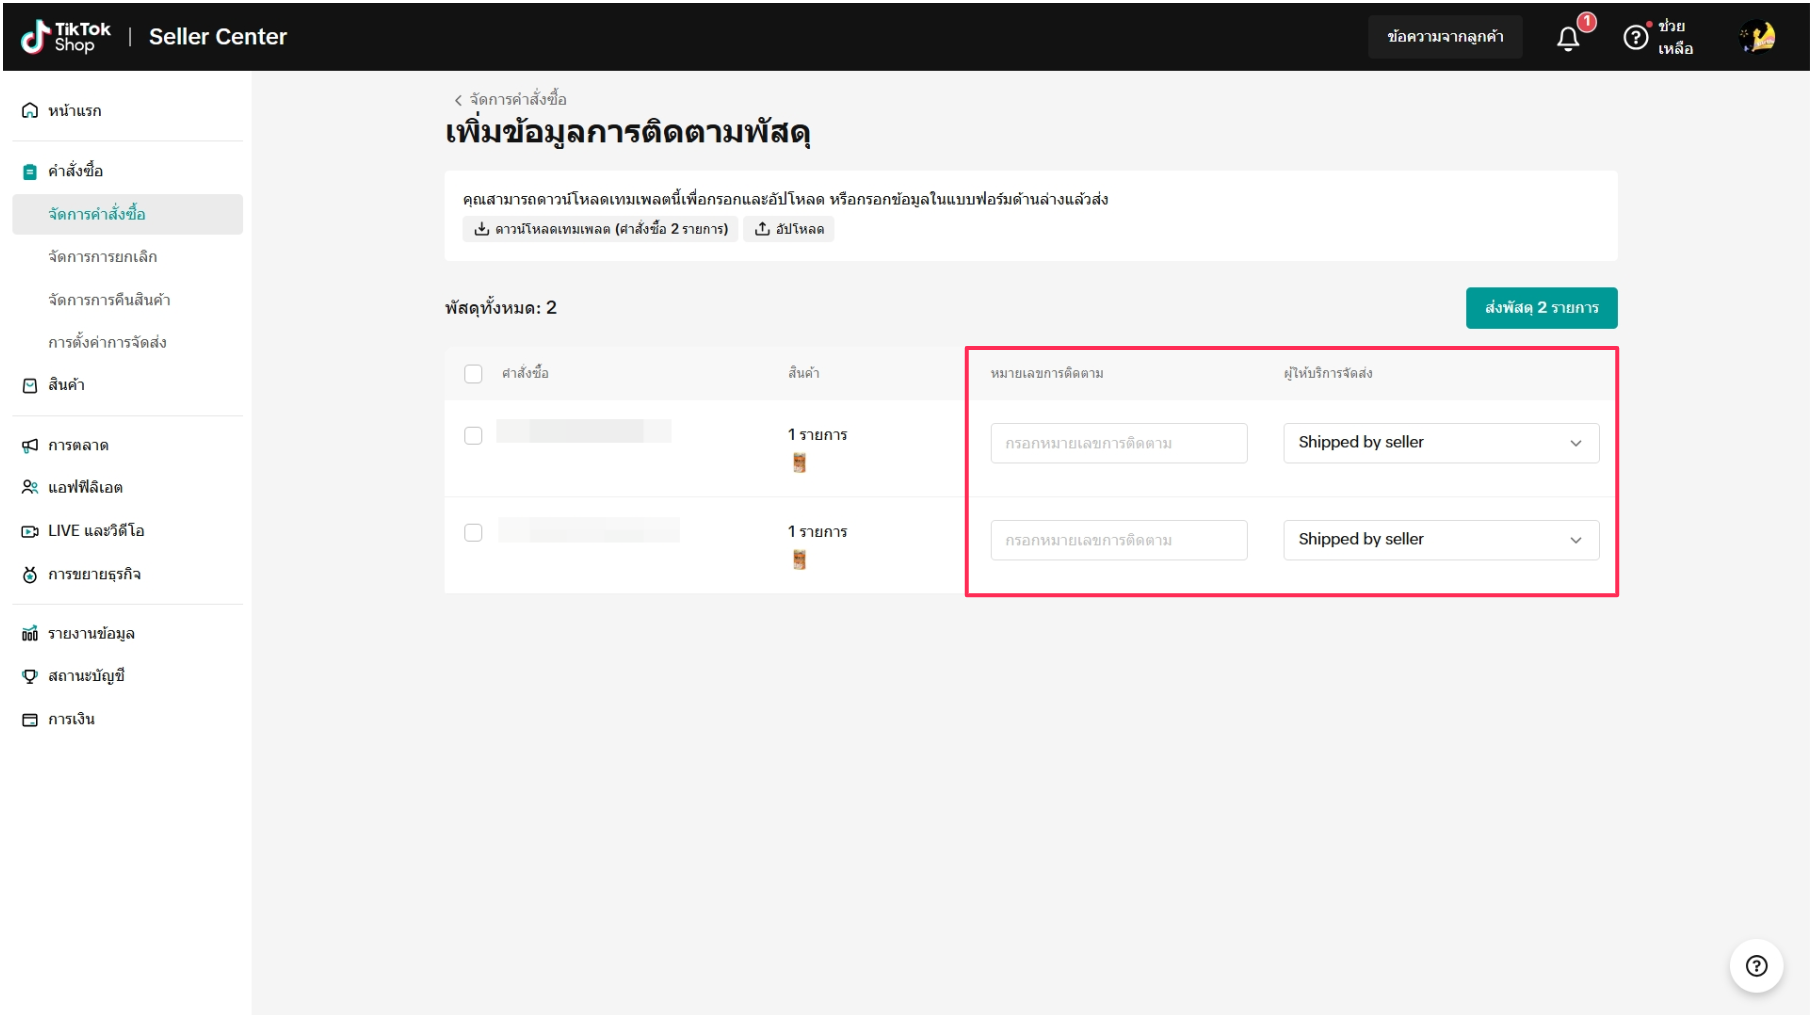Toggle the select-all orders checkbox in header
The height and width of the screenshot is (1015, 1810).
(473, 374)
